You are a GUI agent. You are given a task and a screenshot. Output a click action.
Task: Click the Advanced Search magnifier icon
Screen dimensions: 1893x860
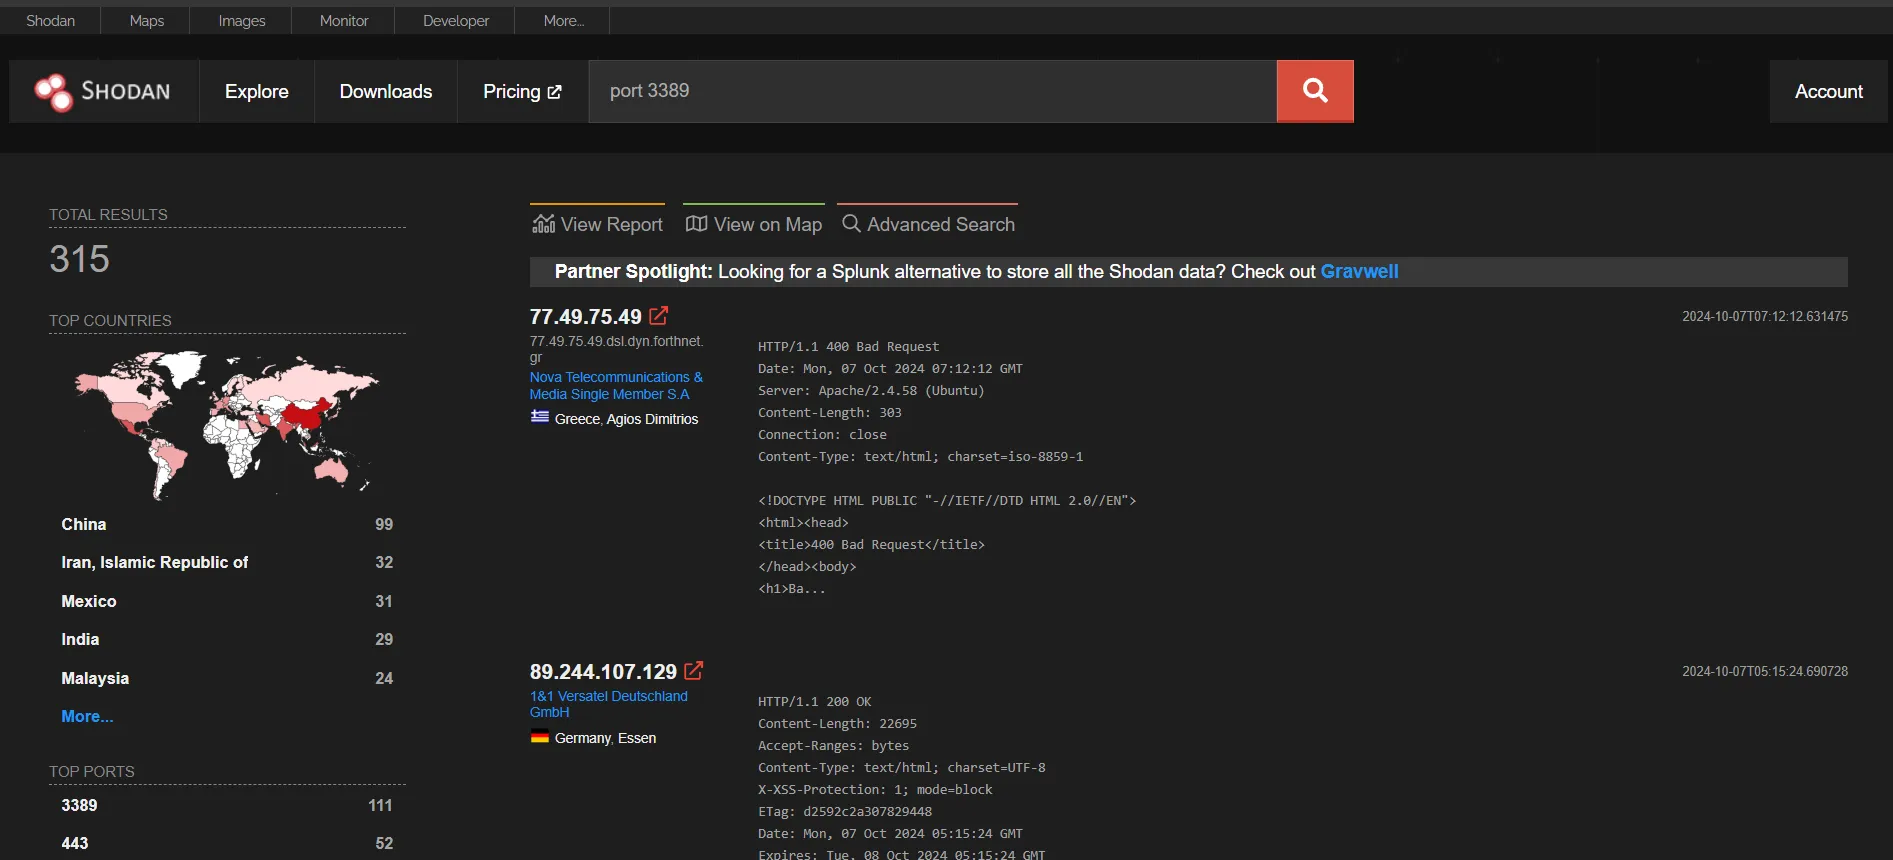pos(851,223)
